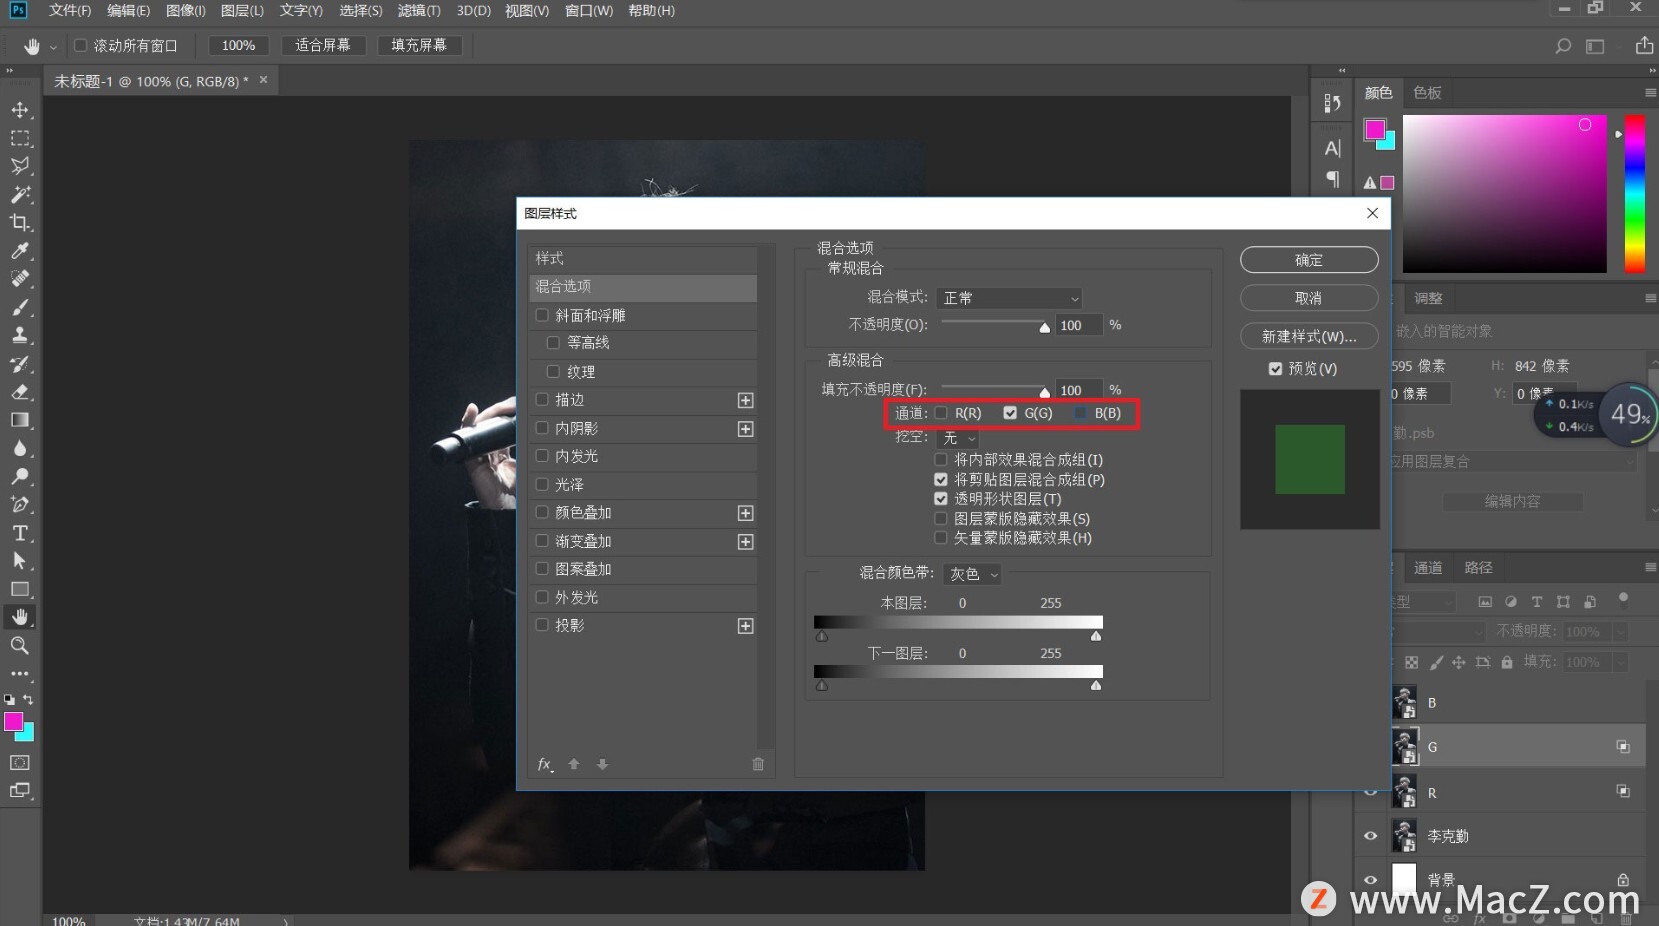The height and width of the screenshot is (926, 1659).
Task: Select the Horizontal Type tool
Action: [20, 533]
